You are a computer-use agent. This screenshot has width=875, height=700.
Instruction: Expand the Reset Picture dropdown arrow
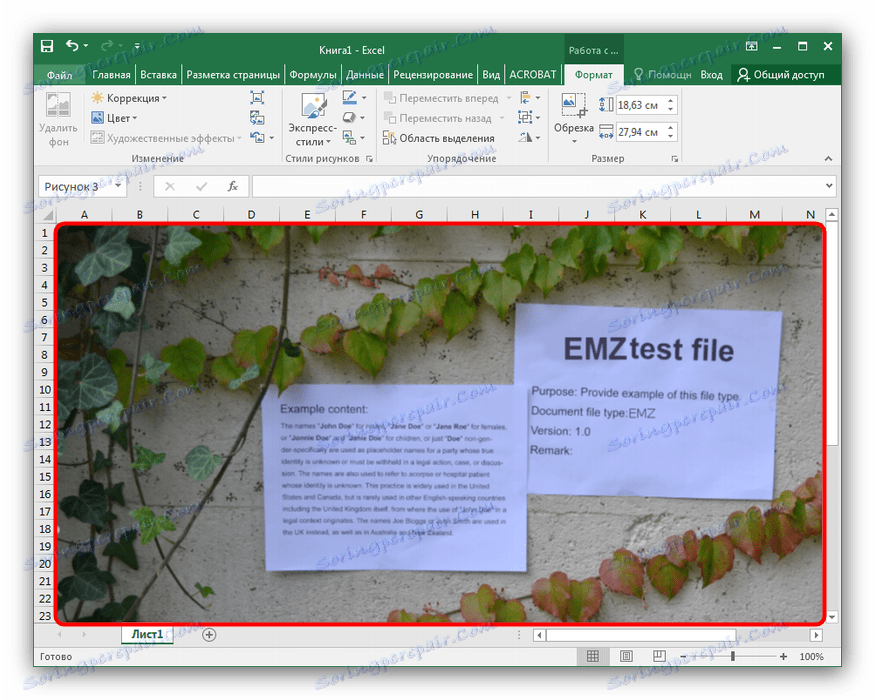[x=272, y=138]
